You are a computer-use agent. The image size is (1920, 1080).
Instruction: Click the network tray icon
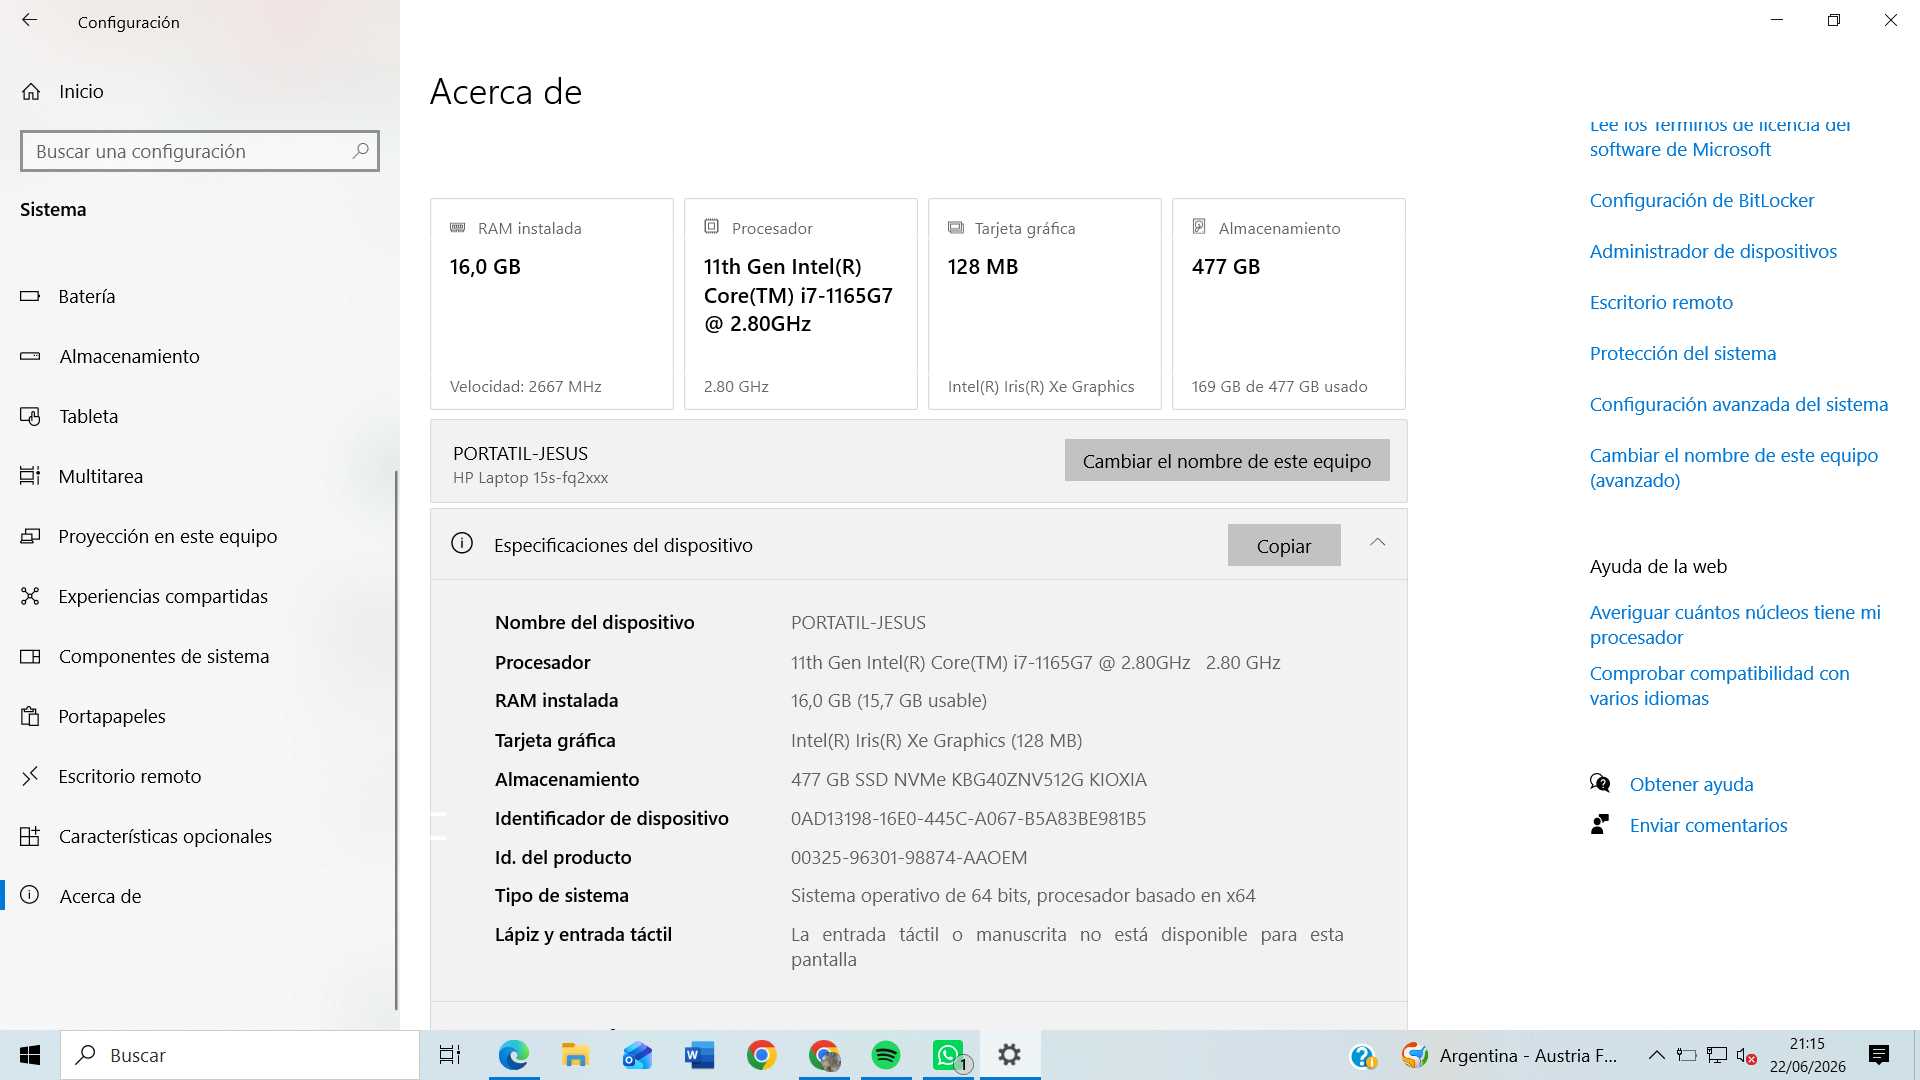click(x=1717, y=1055)
